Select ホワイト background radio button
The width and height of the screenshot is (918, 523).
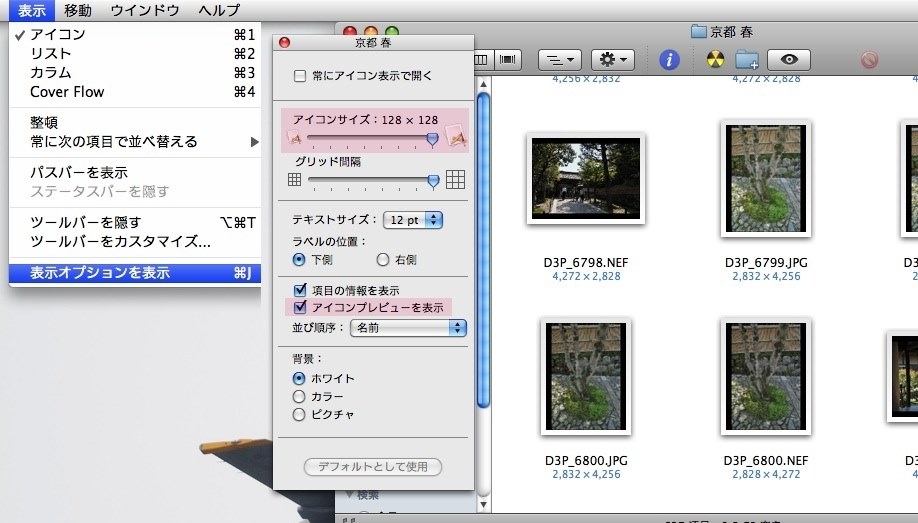click(x=299, y=378)
